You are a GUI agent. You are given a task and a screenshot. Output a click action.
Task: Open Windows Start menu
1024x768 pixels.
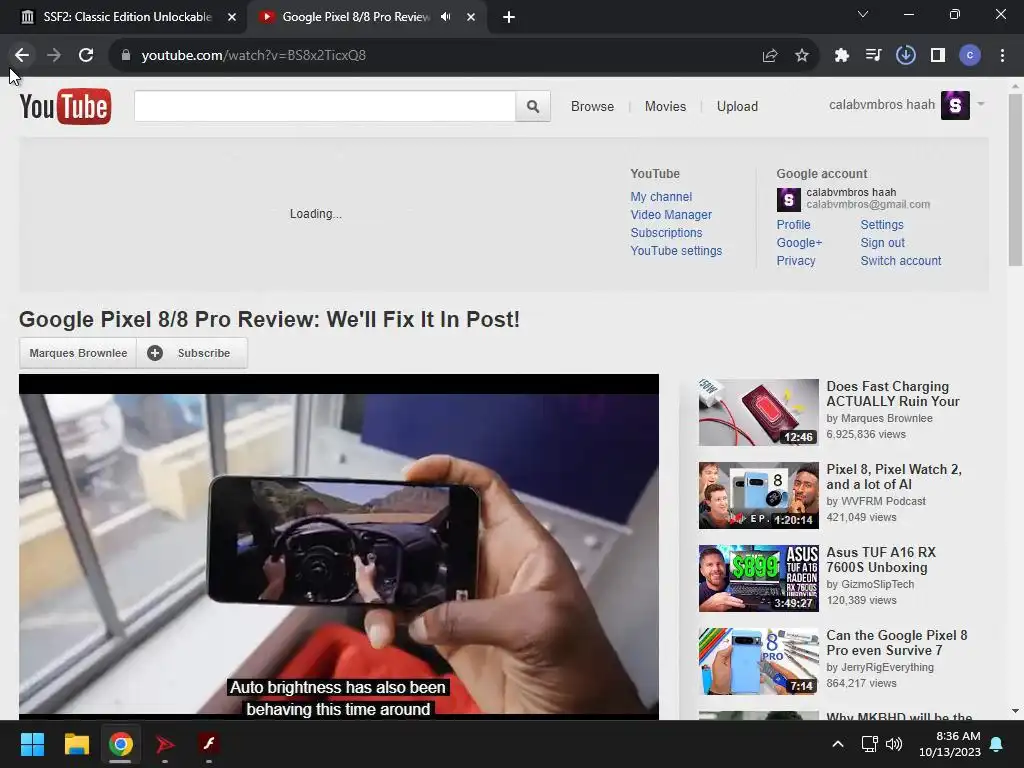click(x=32, y=744)
